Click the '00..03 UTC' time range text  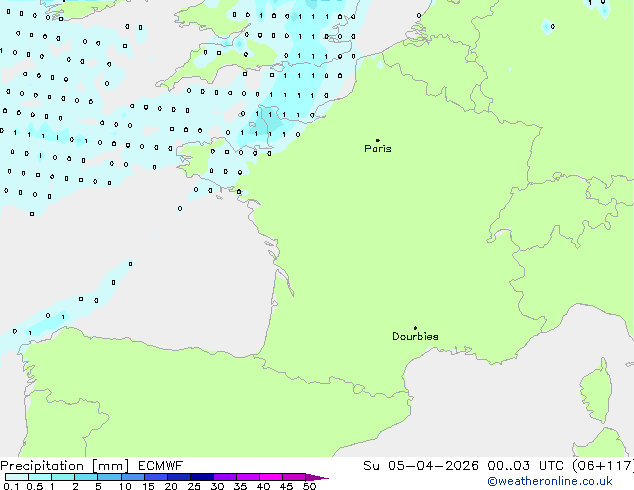tap(525, 466)
